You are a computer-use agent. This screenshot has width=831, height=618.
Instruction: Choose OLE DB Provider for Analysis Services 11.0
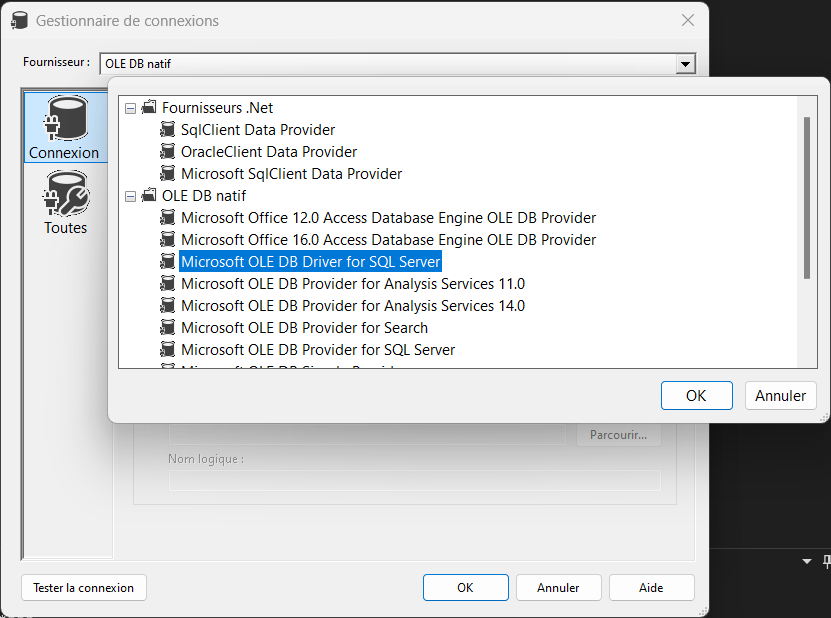[x=353, y=284]
